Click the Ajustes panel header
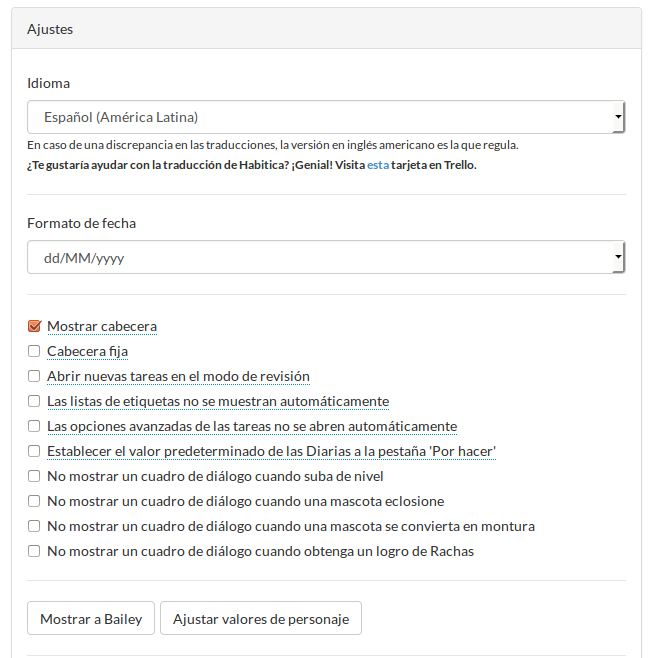The image size is (654, 658). (326, 29)
